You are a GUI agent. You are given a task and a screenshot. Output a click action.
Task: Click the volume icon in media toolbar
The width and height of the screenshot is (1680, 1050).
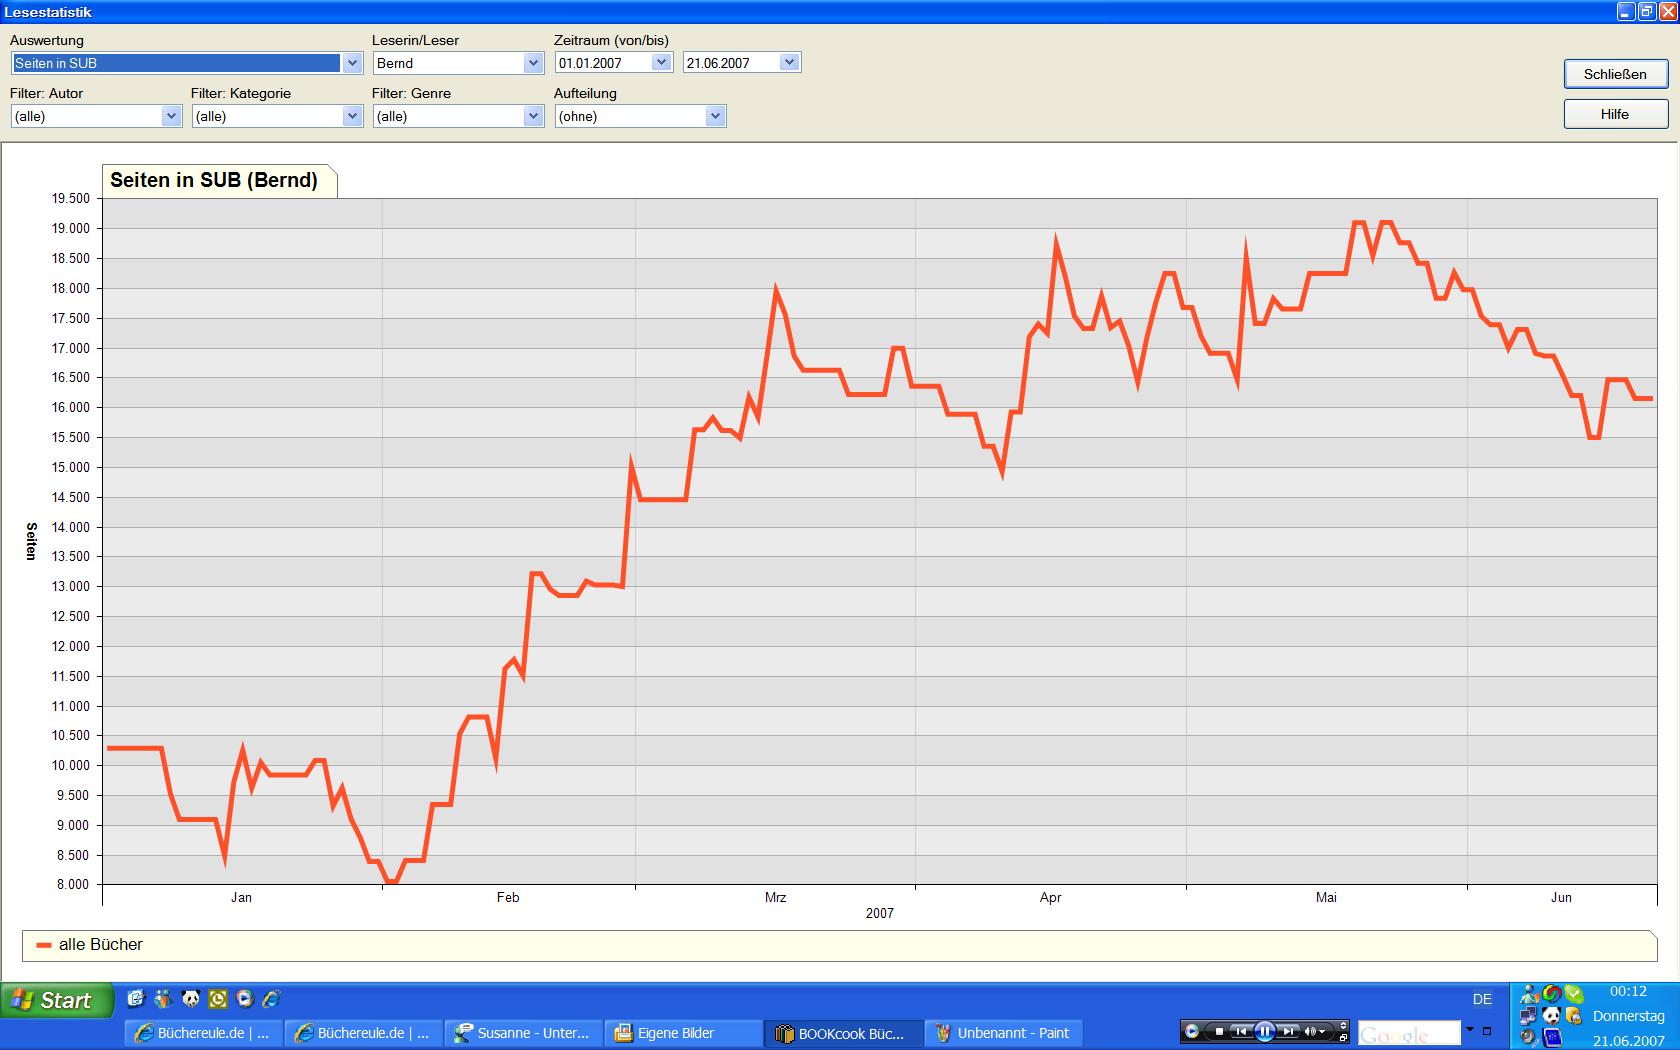[x=1311, y=1031]
